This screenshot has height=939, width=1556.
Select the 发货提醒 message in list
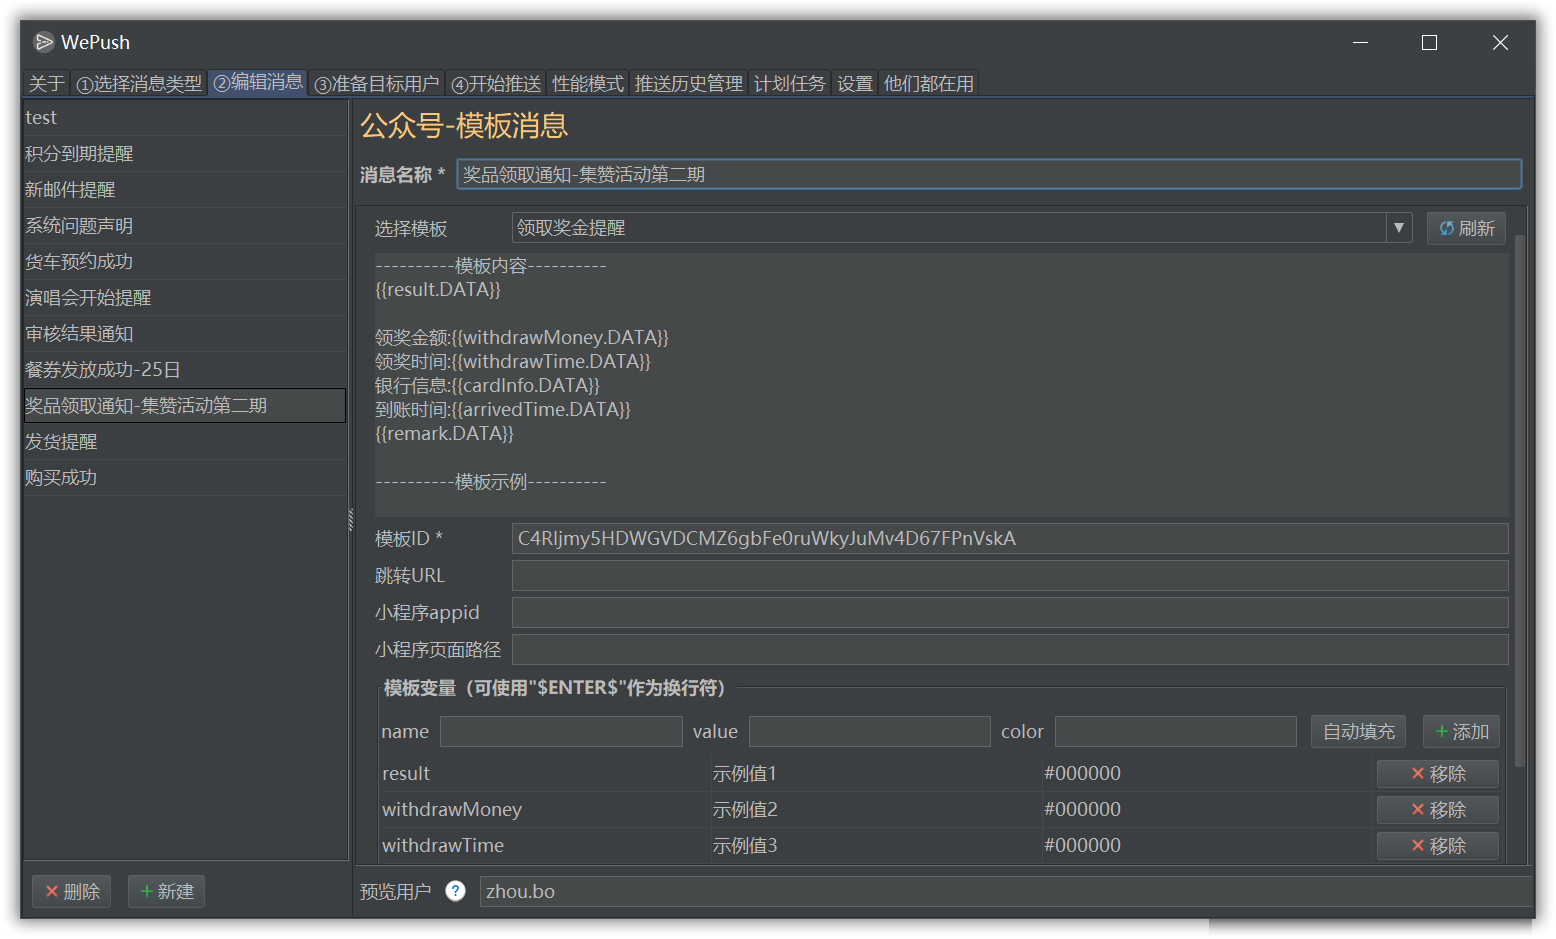click(x=61, y=442)
